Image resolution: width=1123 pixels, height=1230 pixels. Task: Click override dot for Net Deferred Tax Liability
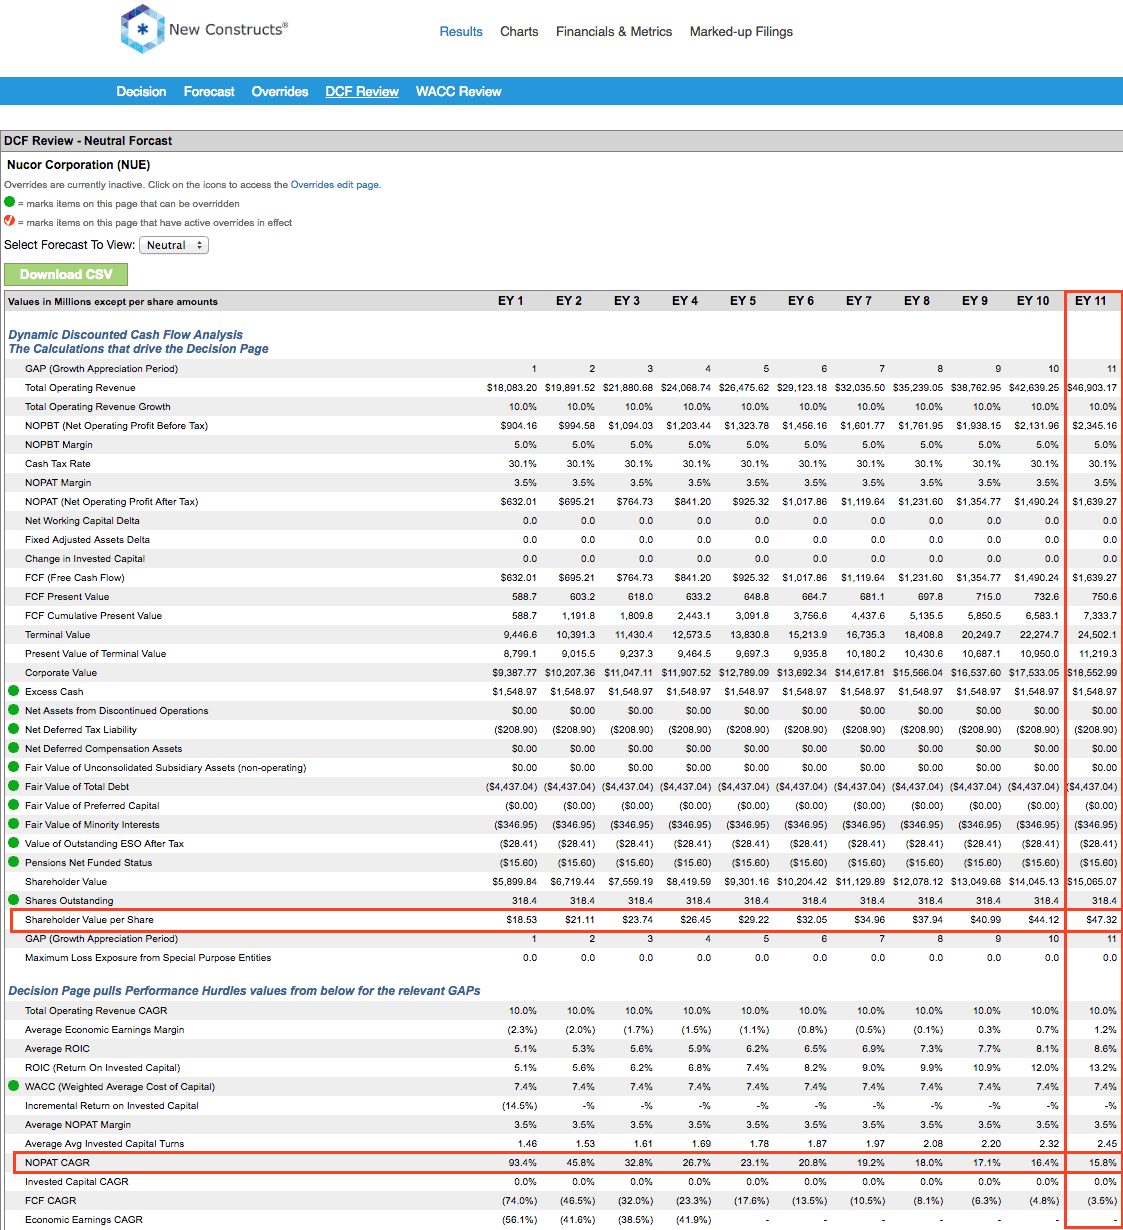coord(14,729)
